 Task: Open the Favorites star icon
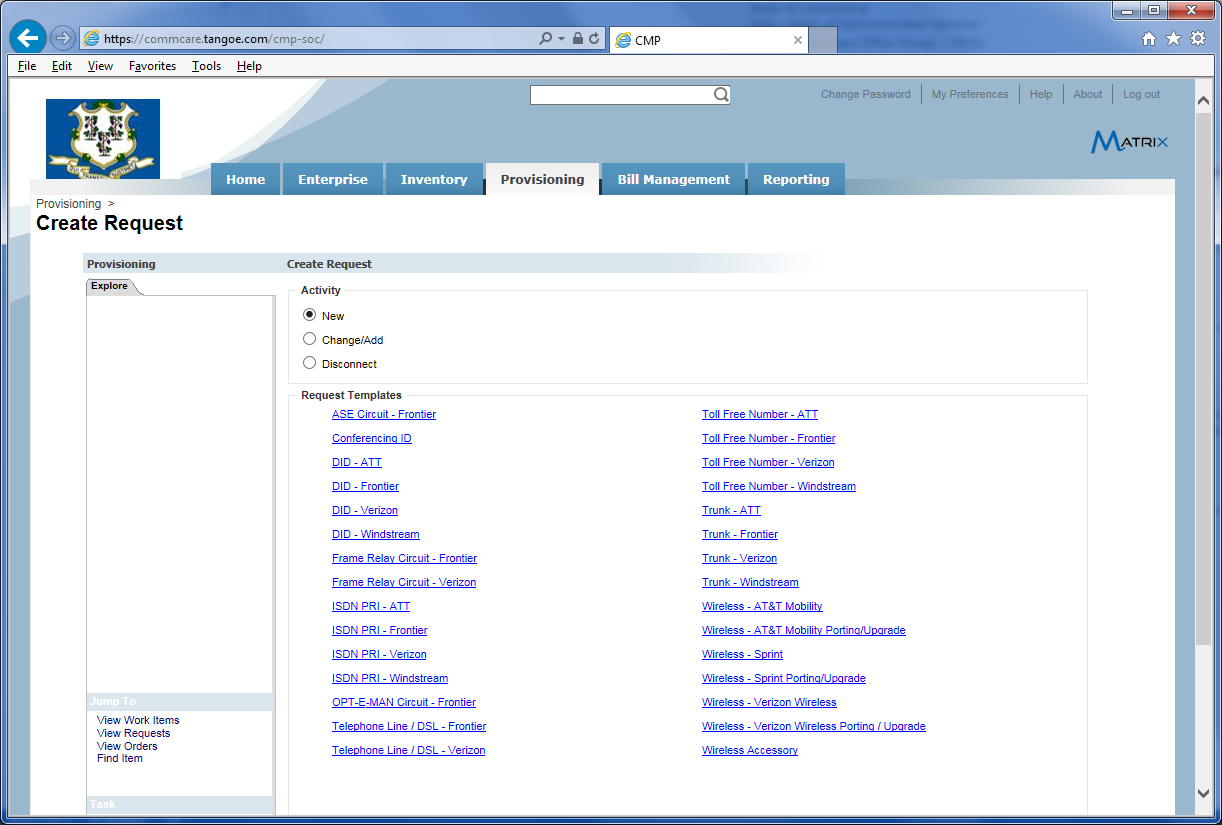click(1173, 39)
